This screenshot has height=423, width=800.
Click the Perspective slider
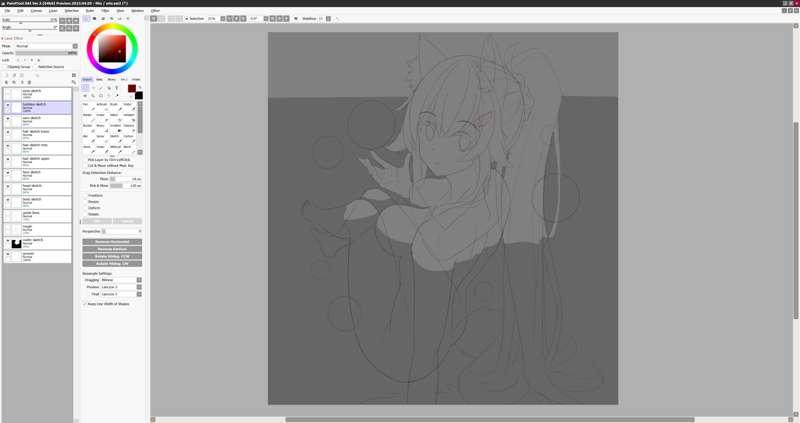pyautogui.click(x=121, y=232)
